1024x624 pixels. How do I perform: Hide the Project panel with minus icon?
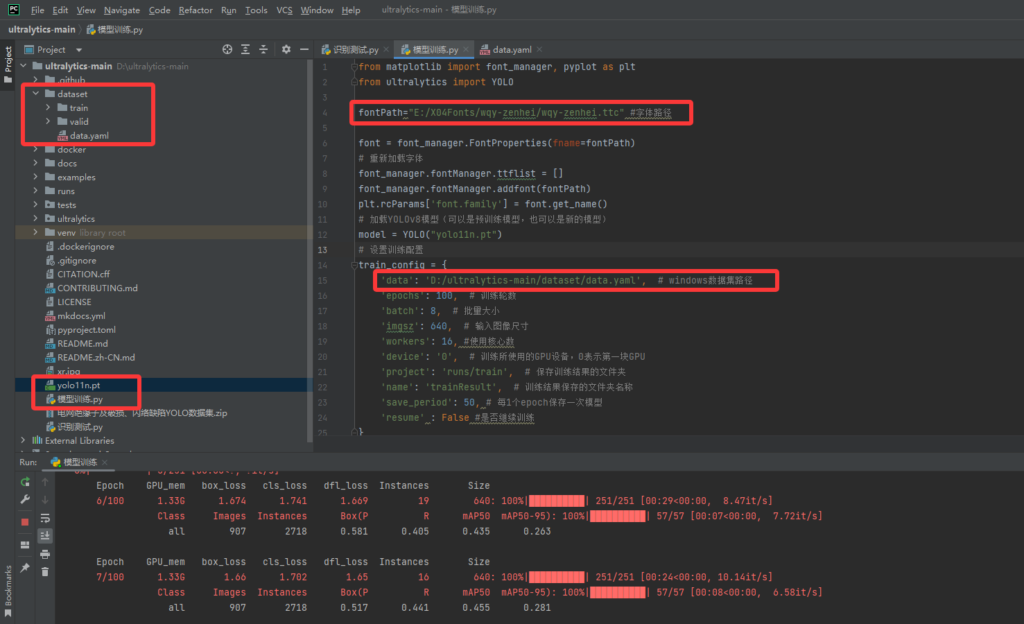(x=304, y=50)
